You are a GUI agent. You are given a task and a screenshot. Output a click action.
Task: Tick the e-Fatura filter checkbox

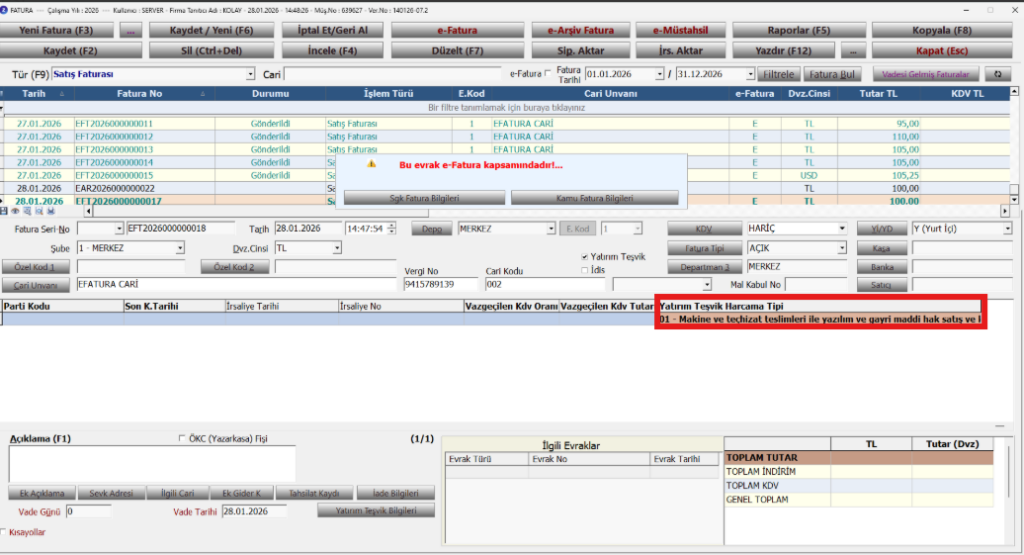tap(548, 74)
